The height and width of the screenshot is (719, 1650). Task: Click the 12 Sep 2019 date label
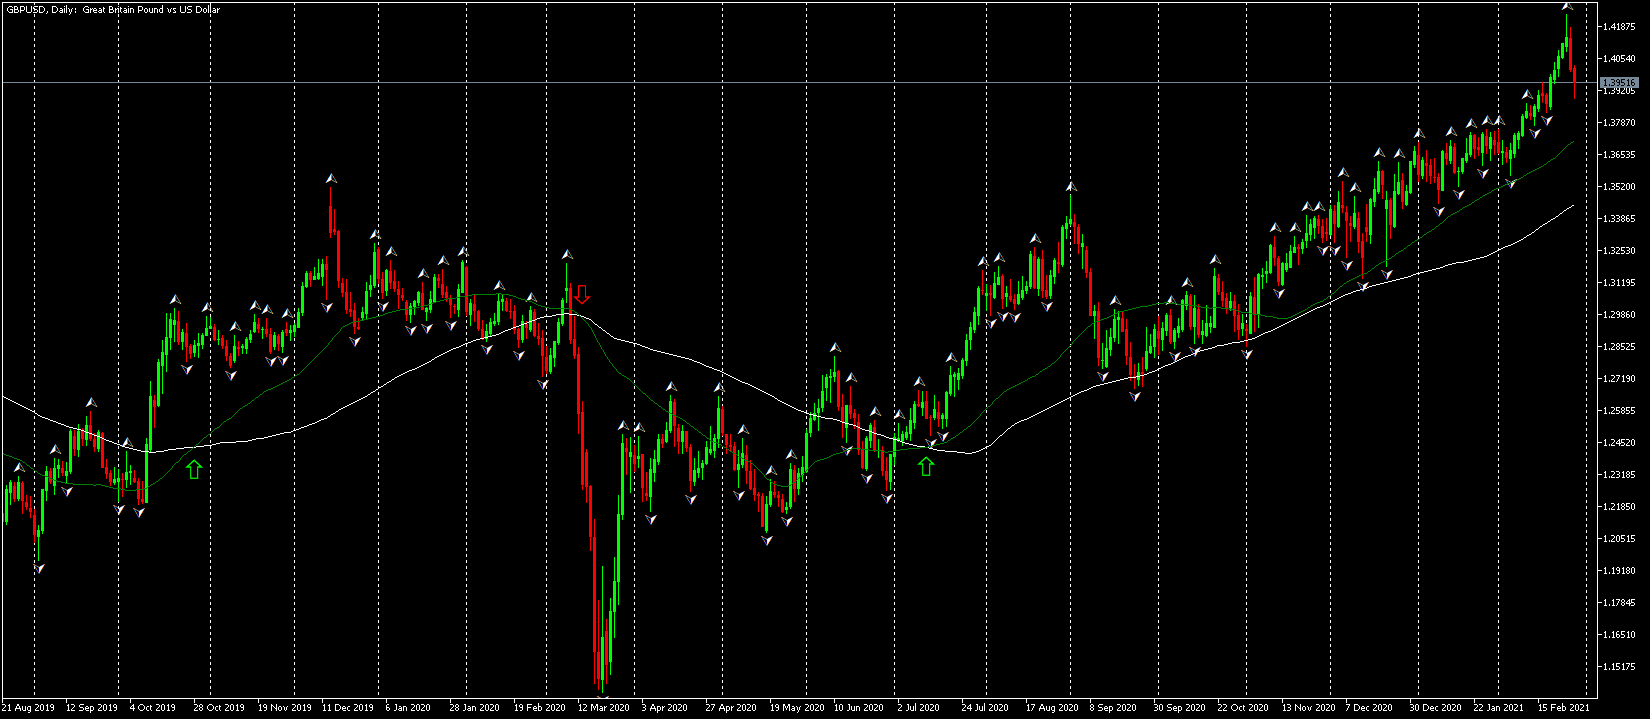(x=92, y=707)
